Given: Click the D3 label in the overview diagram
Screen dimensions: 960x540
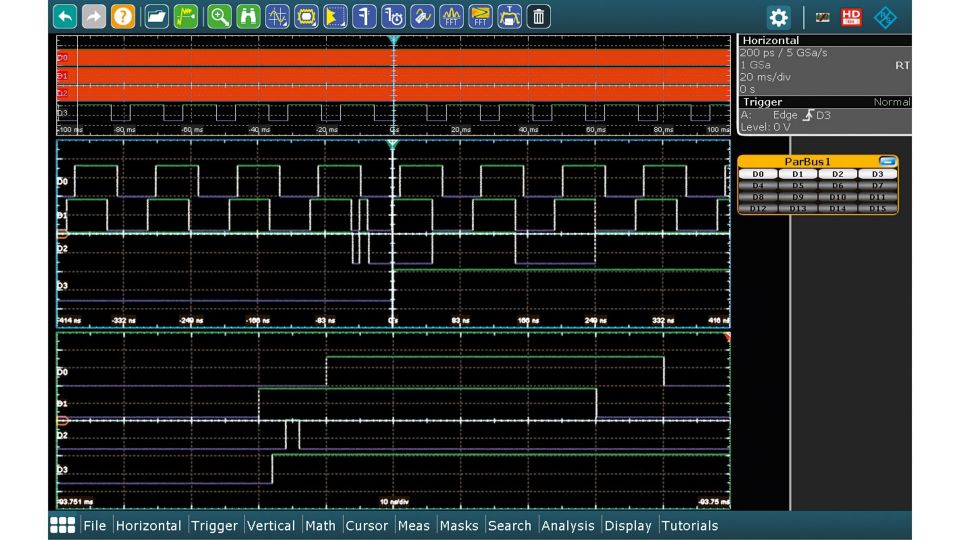Looking at the screenshot, I should pyautogui.click(x=62, y=113).
